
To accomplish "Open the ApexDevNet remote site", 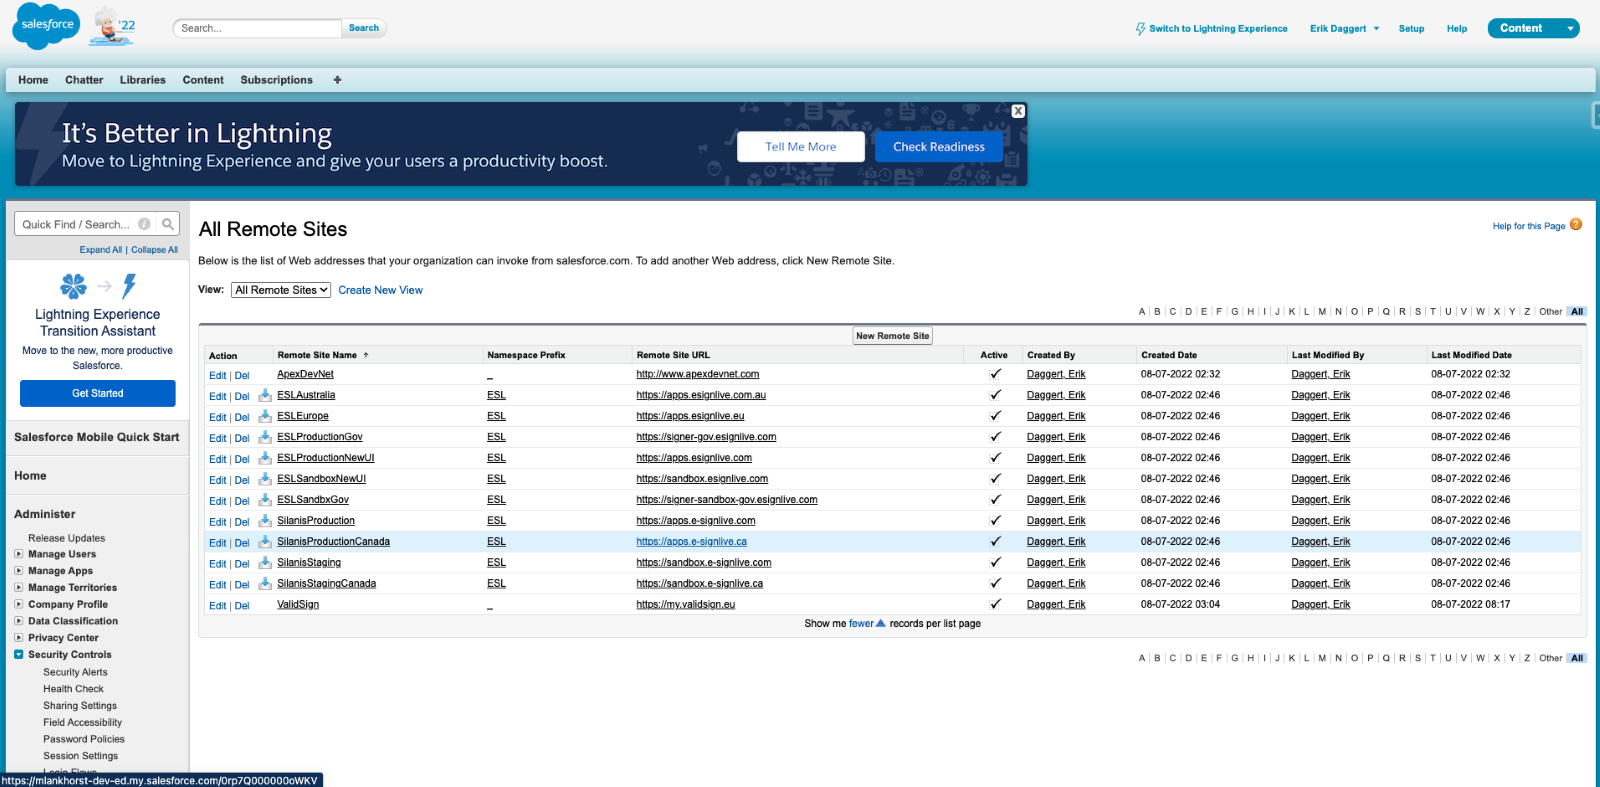I will pyautogui.click(x=305, y=374).
